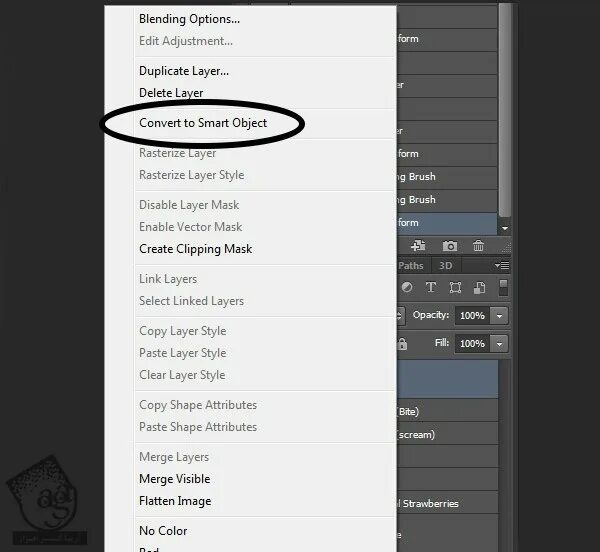Click the highlighted selected layer row

pyautogui.click(x=448, y=379)
